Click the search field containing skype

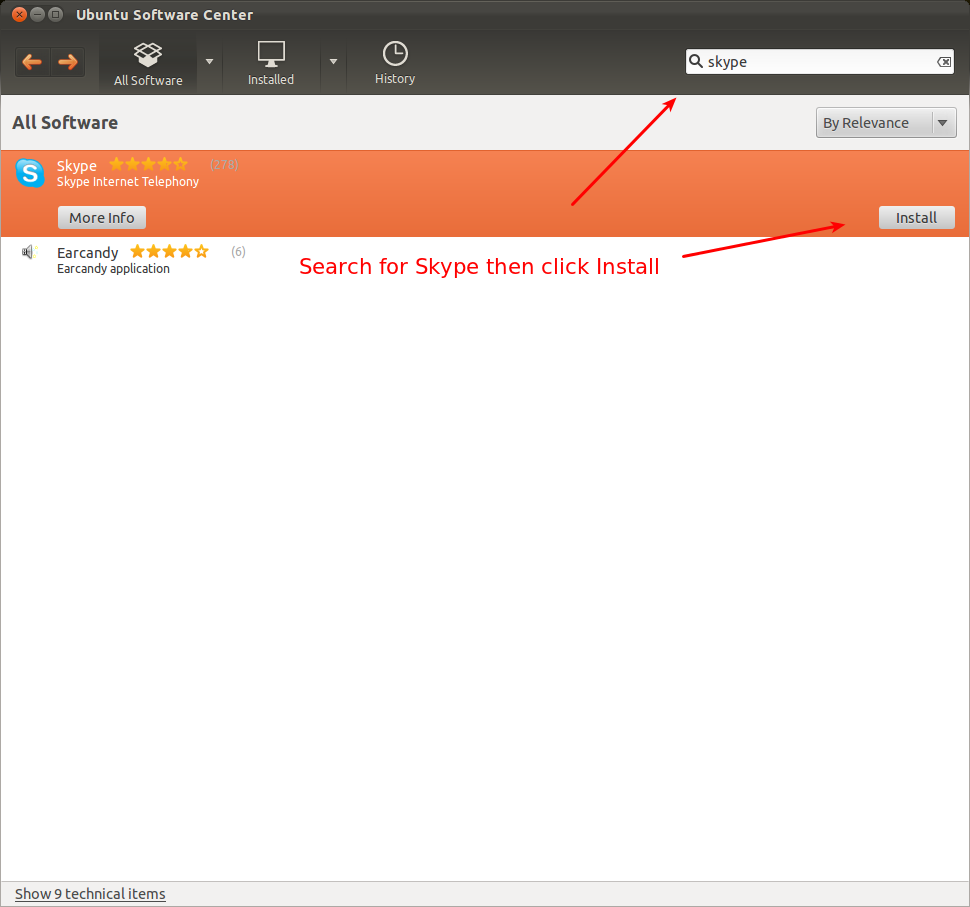pos(819,62)
